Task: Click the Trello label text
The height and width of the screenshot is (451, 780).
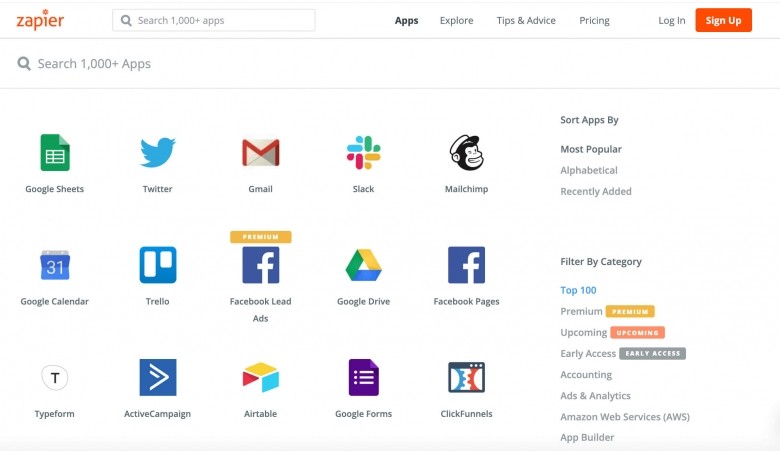Action: tap(158, 301)
